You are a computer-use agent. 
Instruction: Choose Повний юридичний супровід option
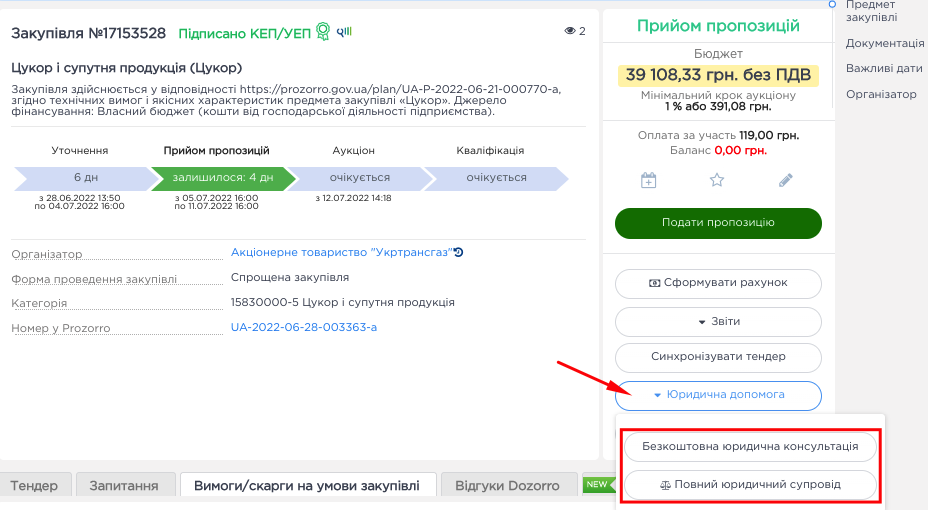750,485
